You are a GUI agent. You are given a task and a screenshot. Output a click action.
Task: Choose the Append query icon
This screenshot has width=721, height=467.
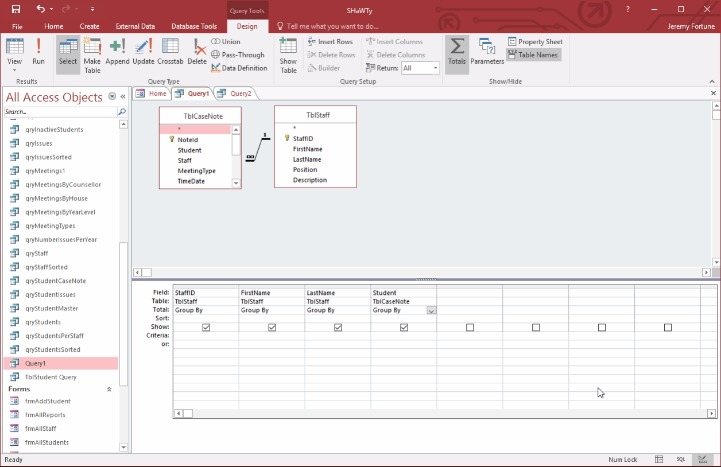[x=117, y=51]
